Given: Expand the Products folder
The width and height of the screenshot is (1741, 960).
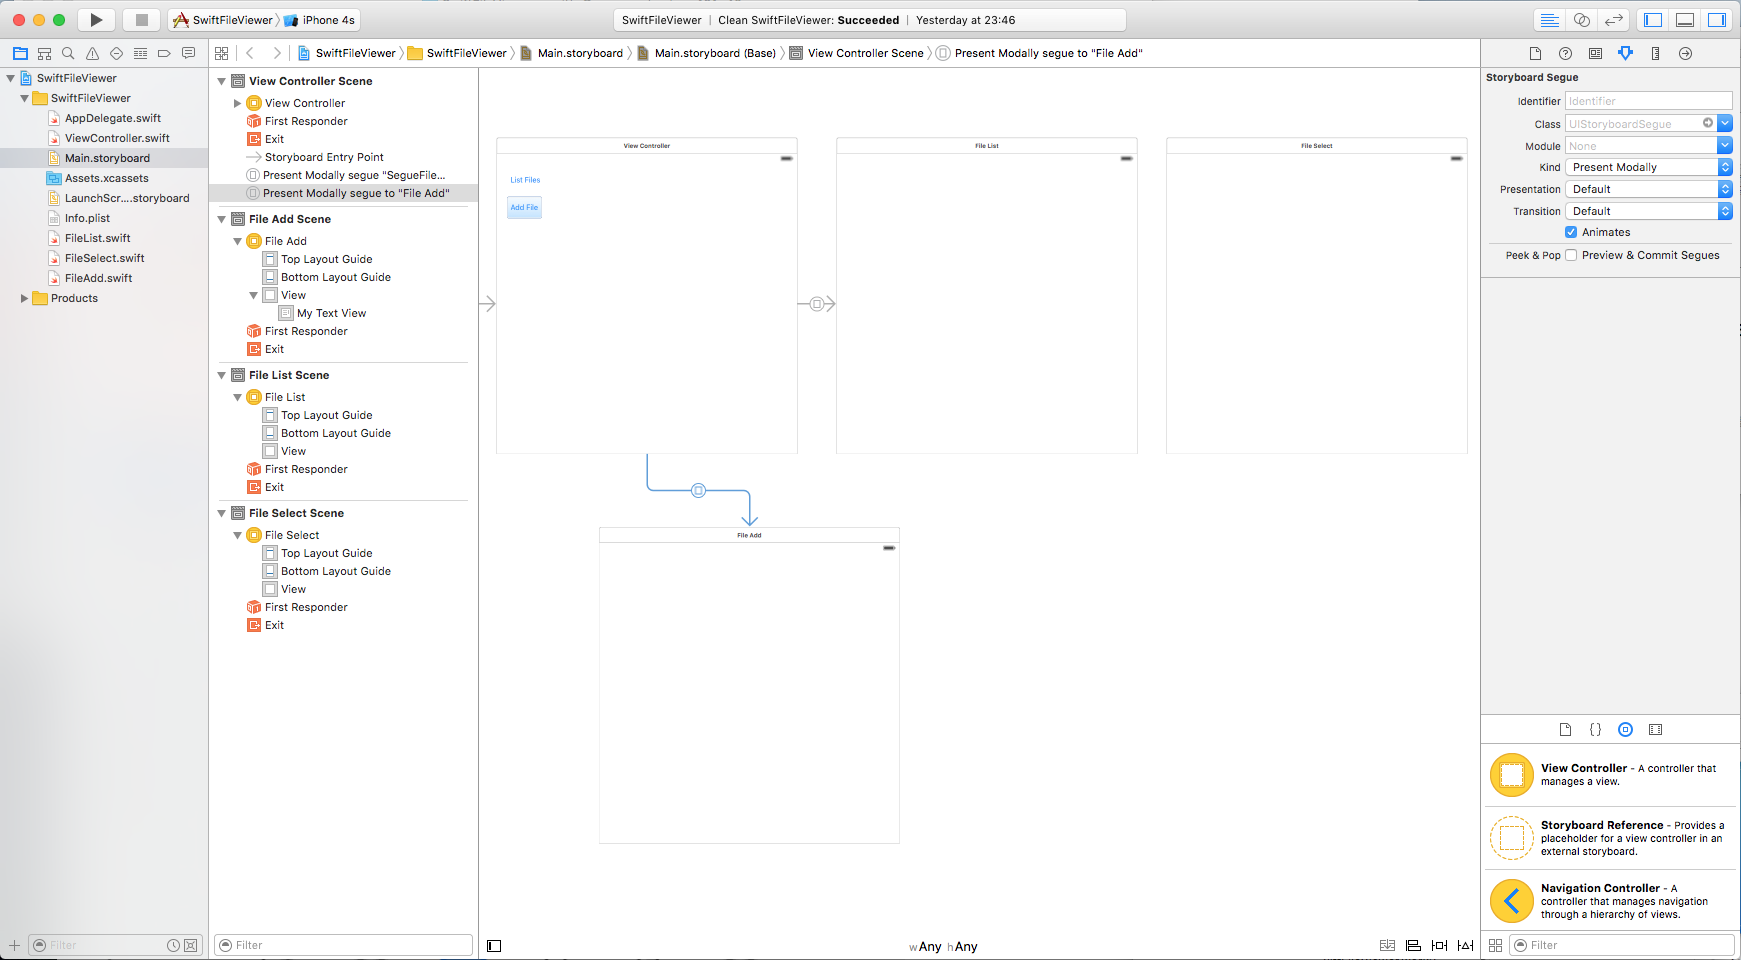Looking at the screenshot, I should pos(24,298).
